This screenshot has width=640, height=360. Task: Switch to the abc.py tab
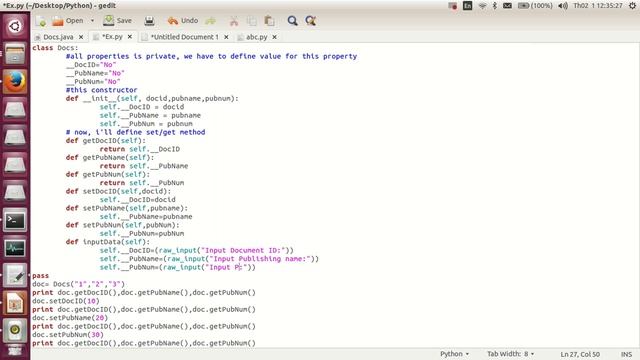[257, 37]
